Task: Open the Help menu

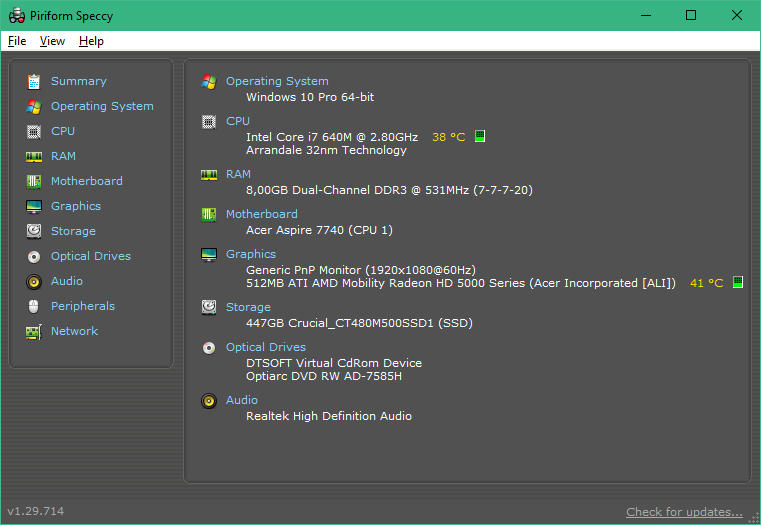Action: tap(91, 41)
